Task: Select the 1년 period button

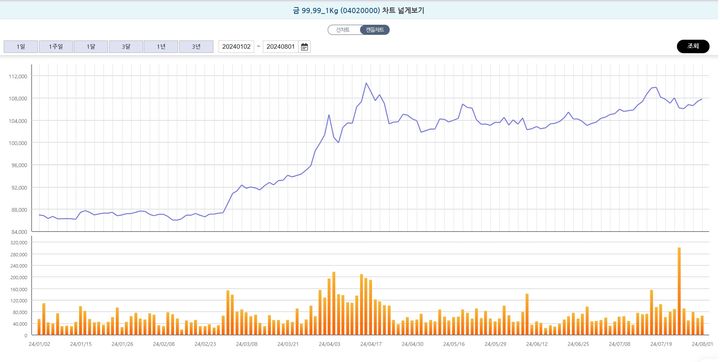Action: pyautogui.click(x=161, y=47)
